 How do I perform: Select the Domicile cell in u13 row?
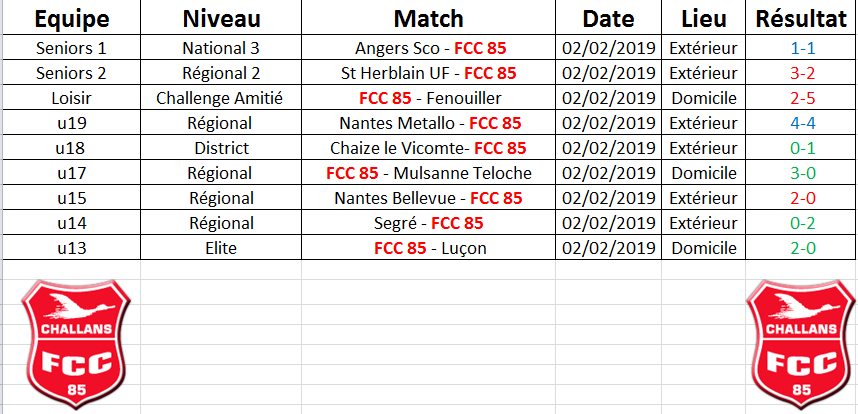(x=703, y=248)
